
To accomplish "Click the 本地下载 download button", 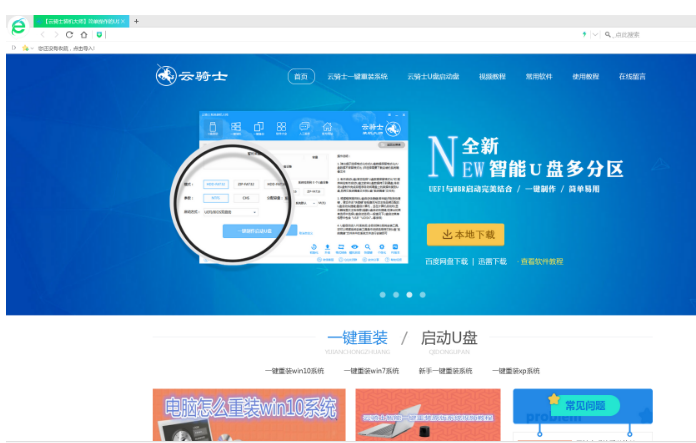I will tap(466, 234).
